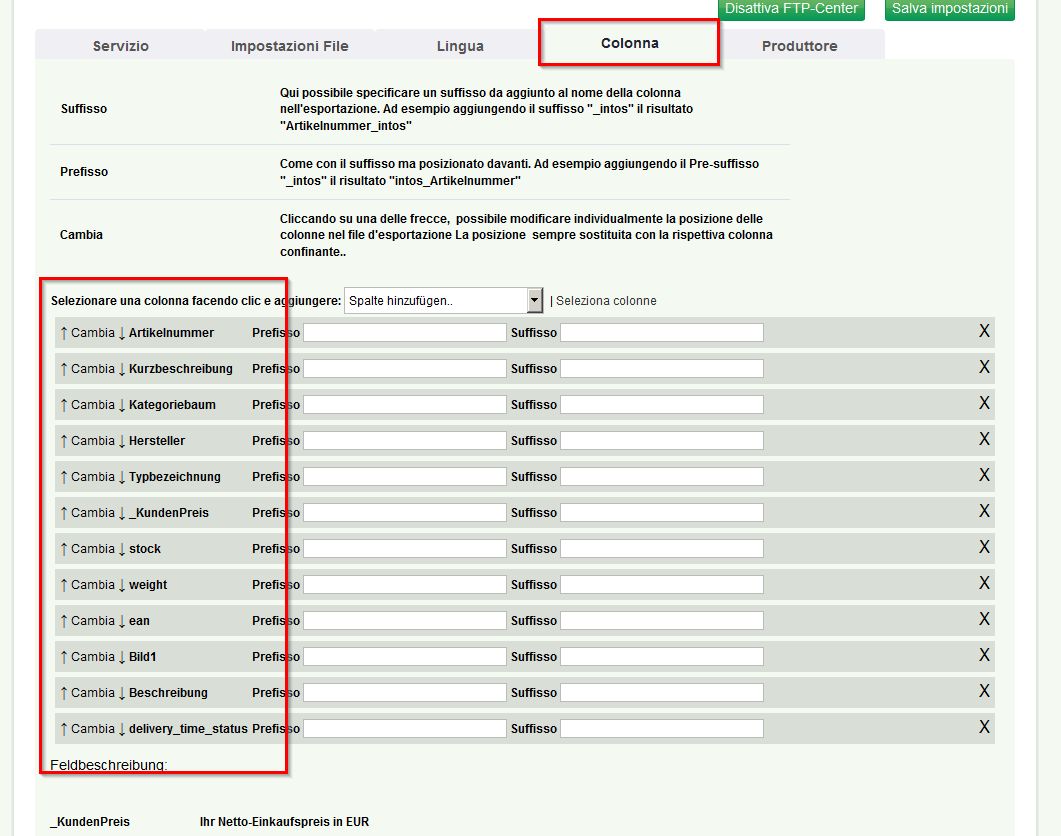Shift Hersteller column down
Screen dimensions: 1061x836
coord(122,441)
